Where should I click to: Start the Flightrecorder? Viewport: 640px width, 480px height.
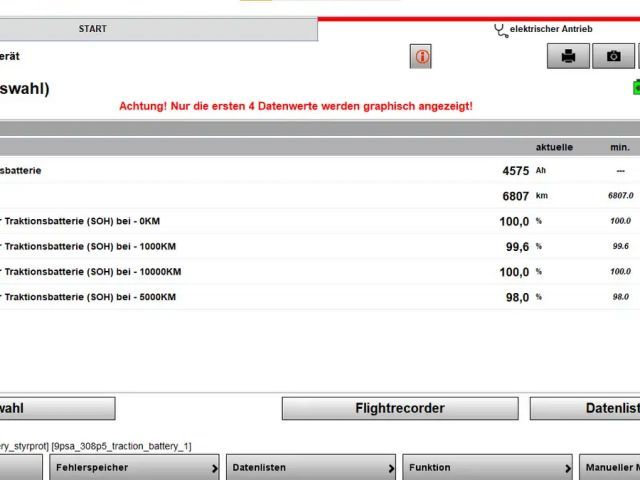pos(400,408)
